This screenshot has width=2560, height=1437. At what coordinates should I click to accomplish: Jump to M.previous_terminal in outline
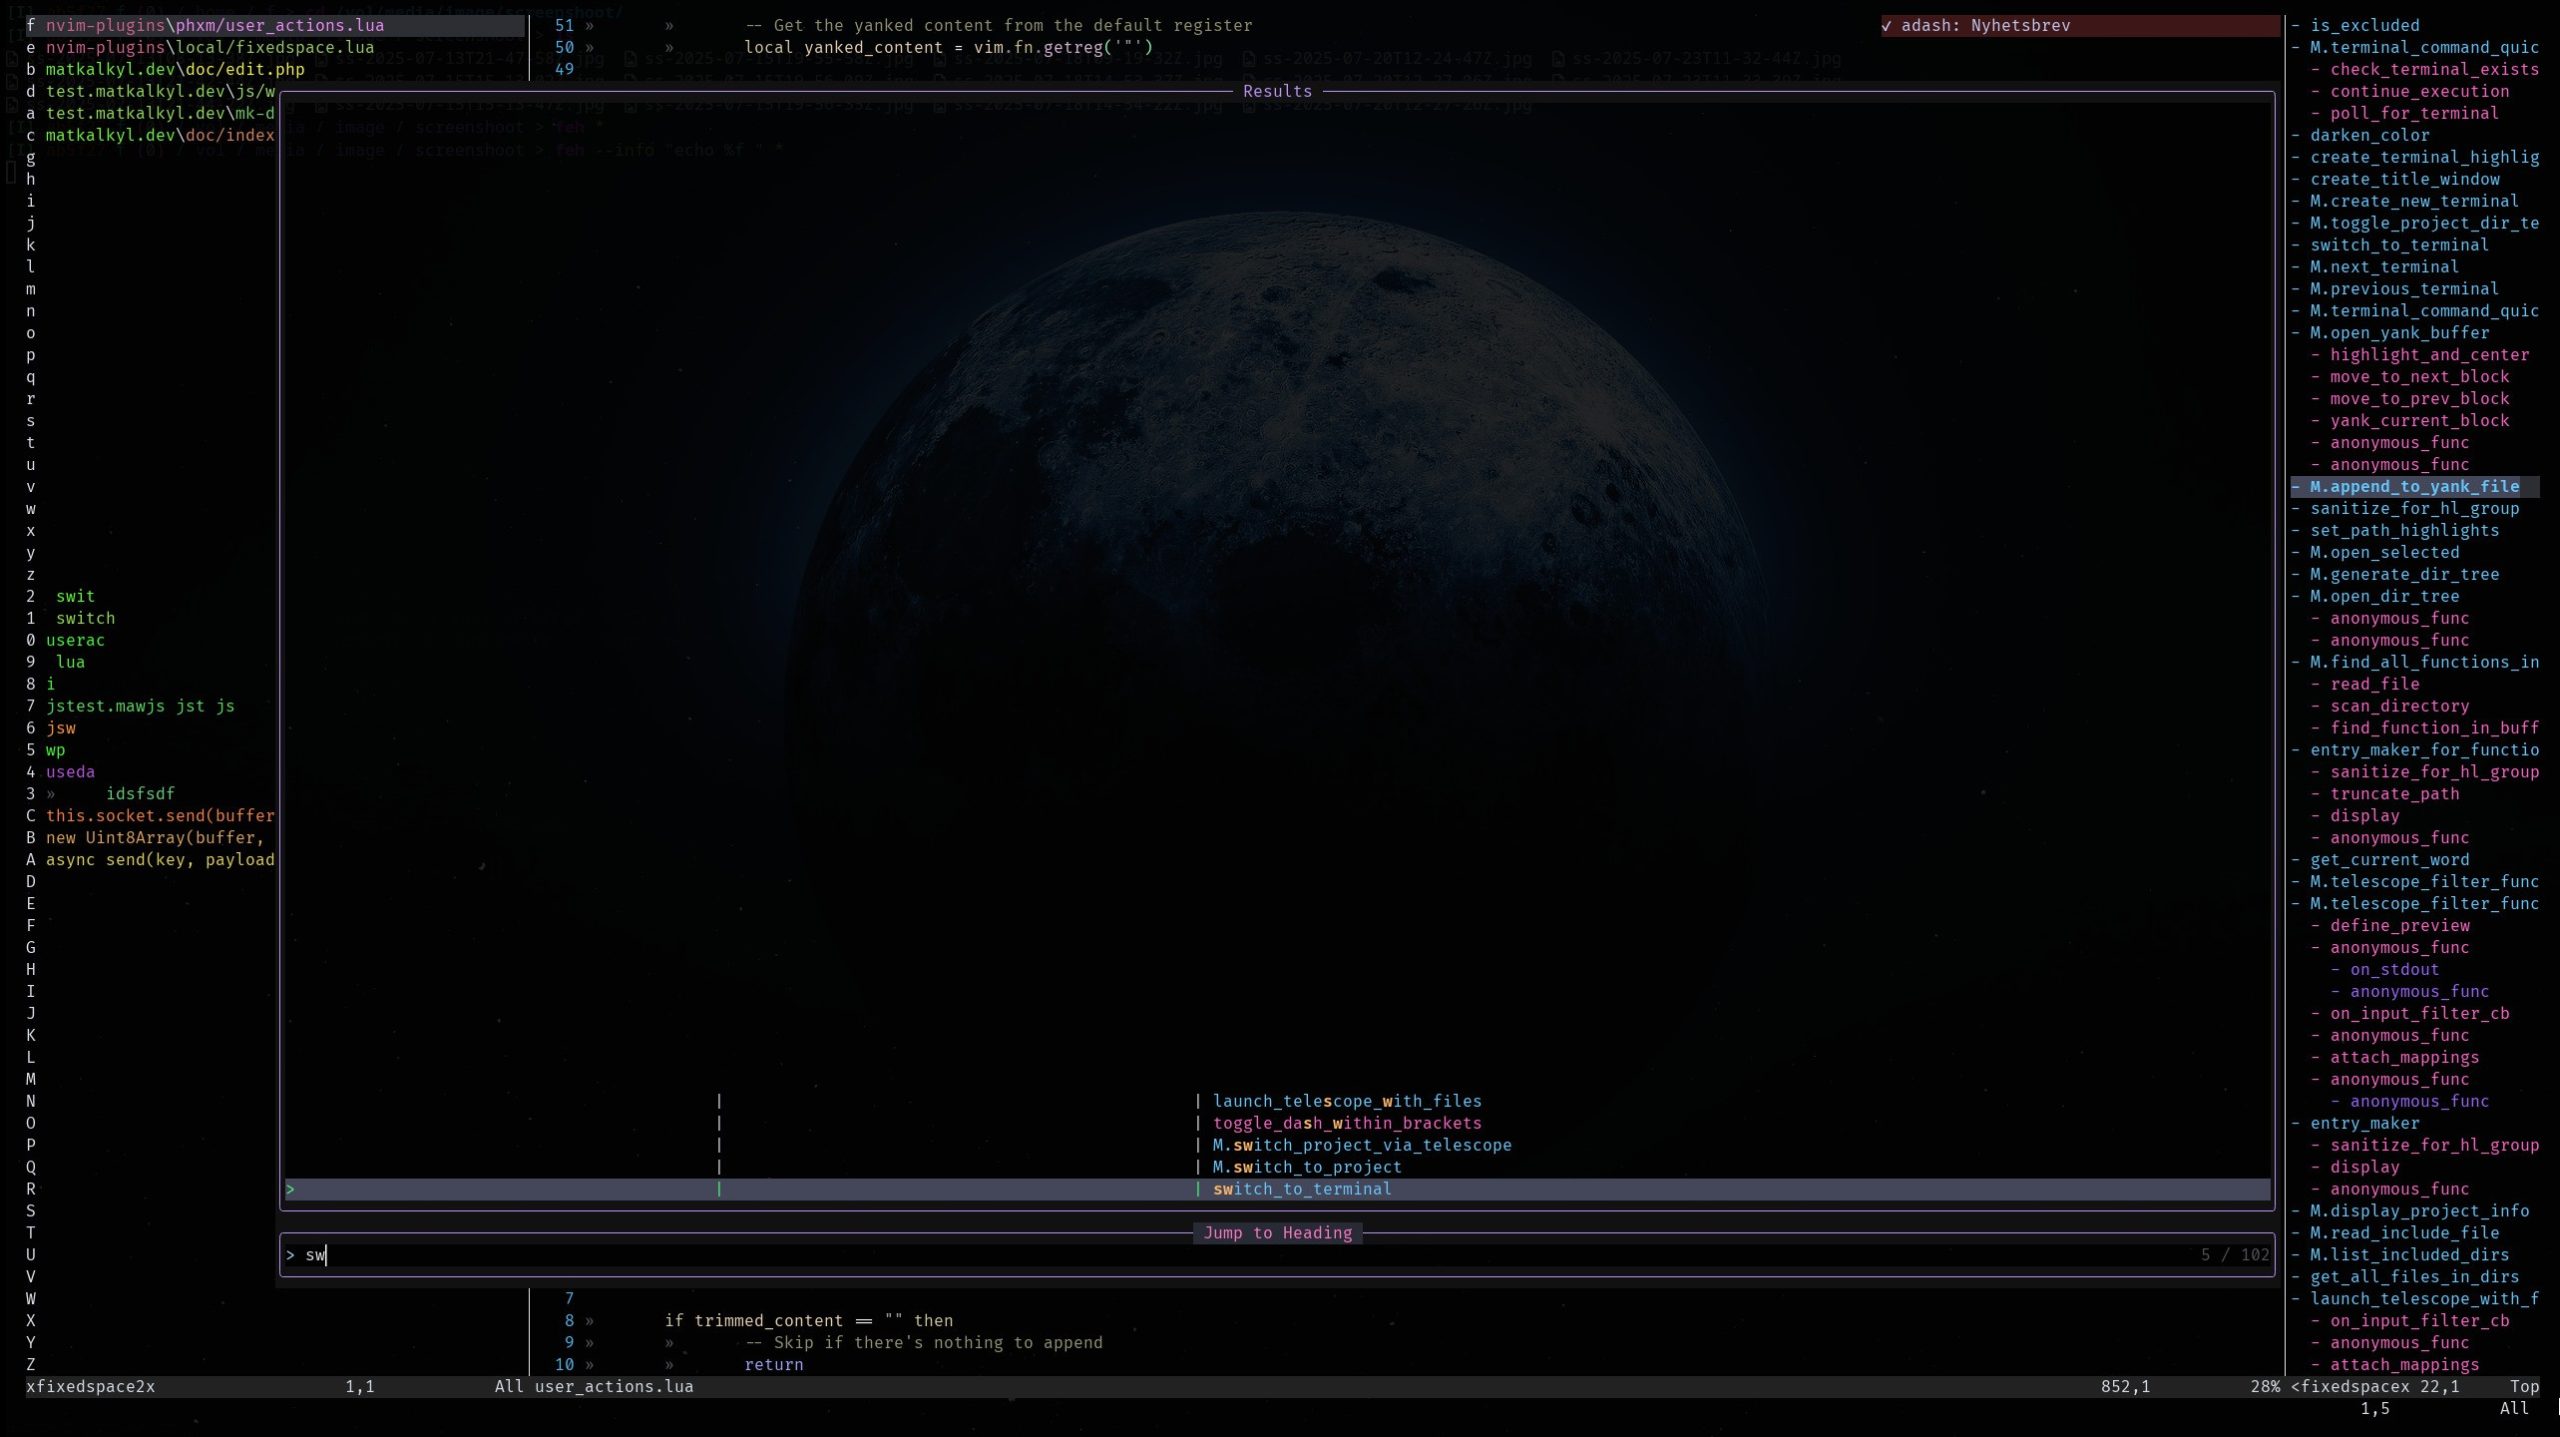2404,289
